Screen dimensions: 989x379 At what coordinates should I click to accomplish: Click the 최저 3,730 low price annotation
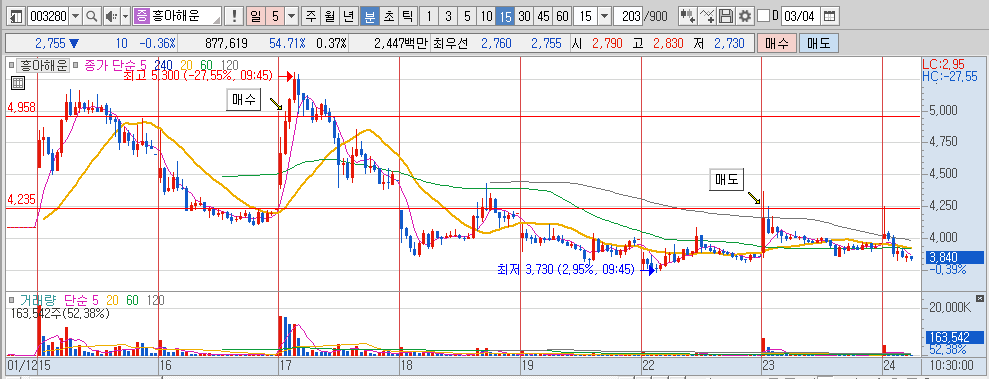coord(566,271)
